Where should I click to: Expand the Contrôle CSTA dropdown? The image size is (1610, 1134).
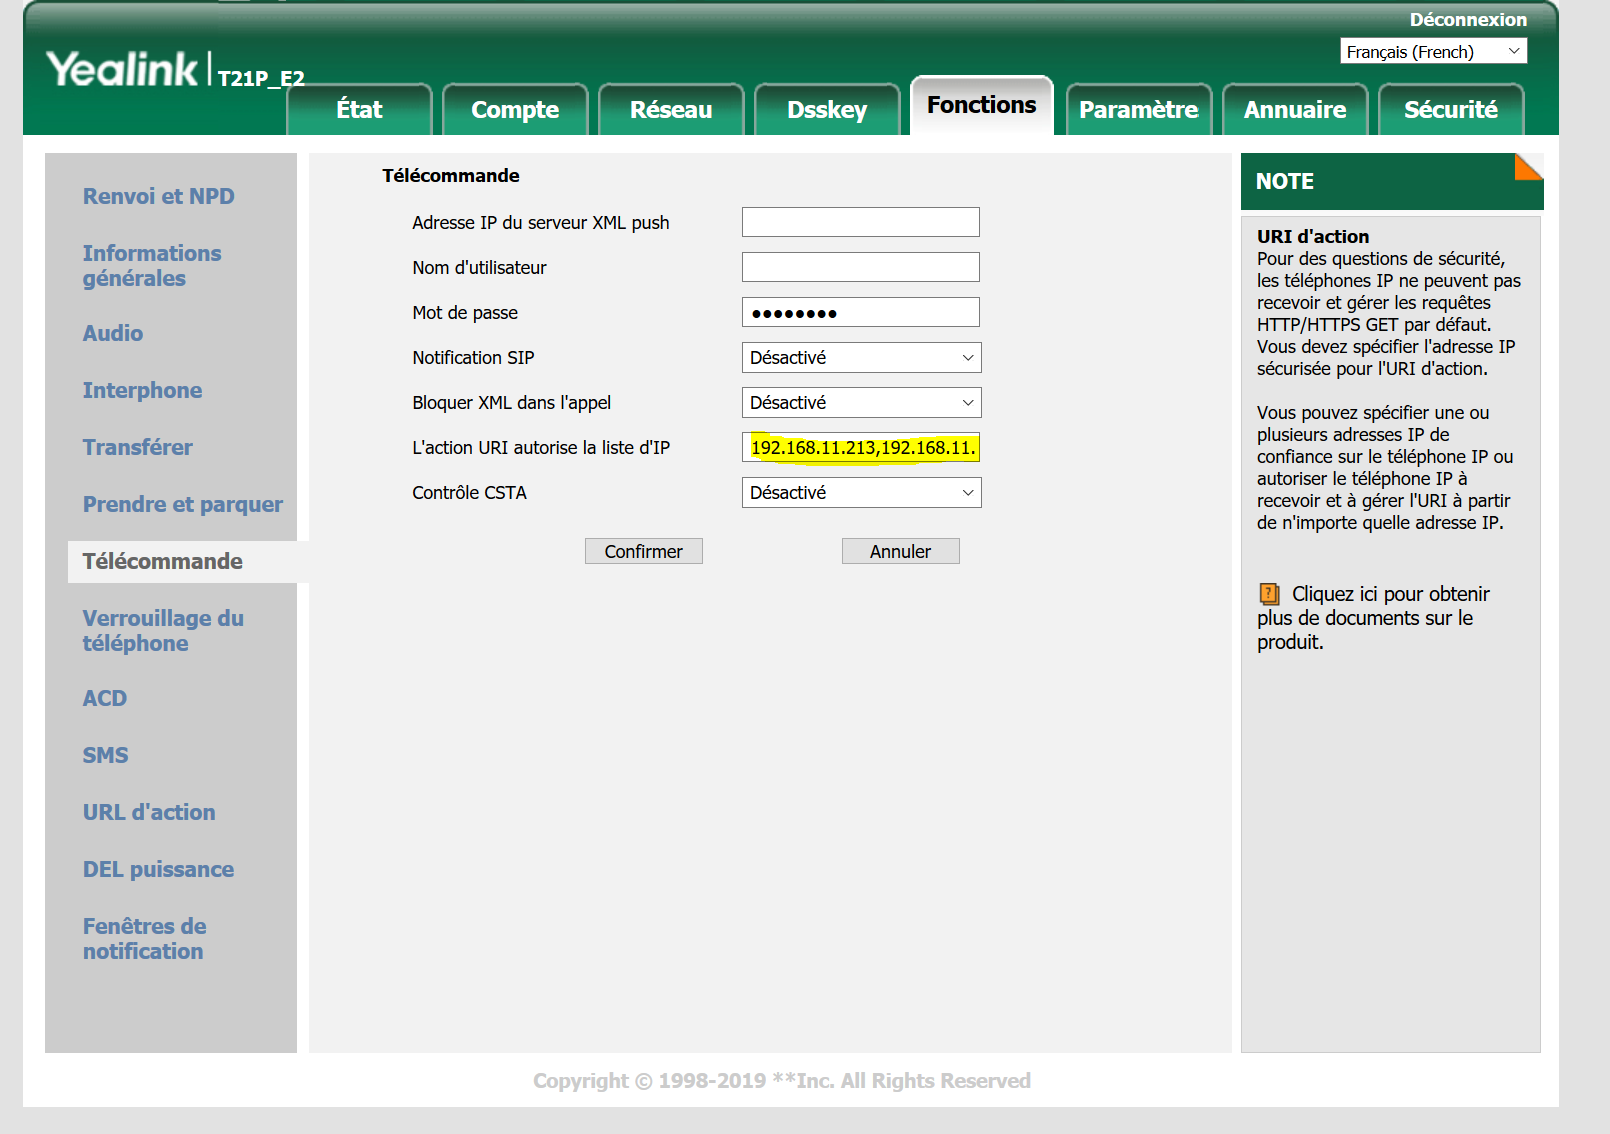[861, 493]
